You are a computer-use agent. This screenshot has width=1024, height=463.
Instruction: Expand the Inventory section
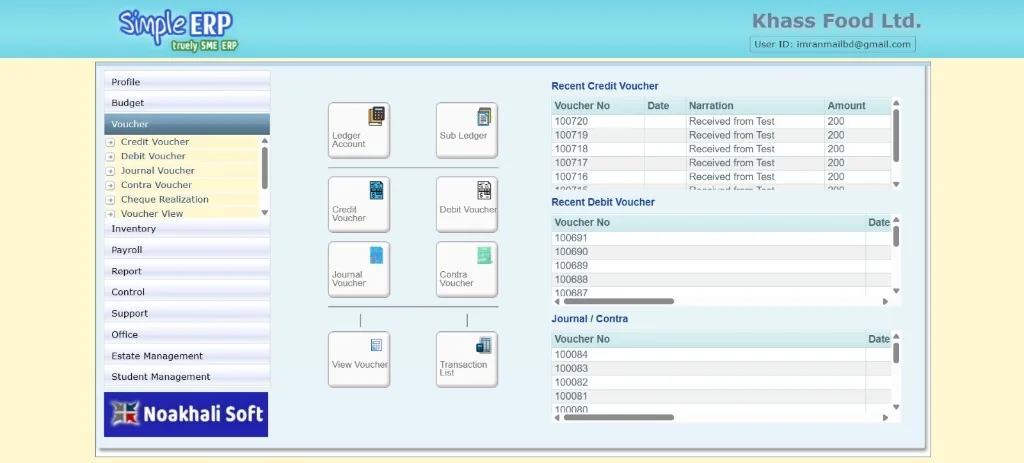tap(187, 229)
